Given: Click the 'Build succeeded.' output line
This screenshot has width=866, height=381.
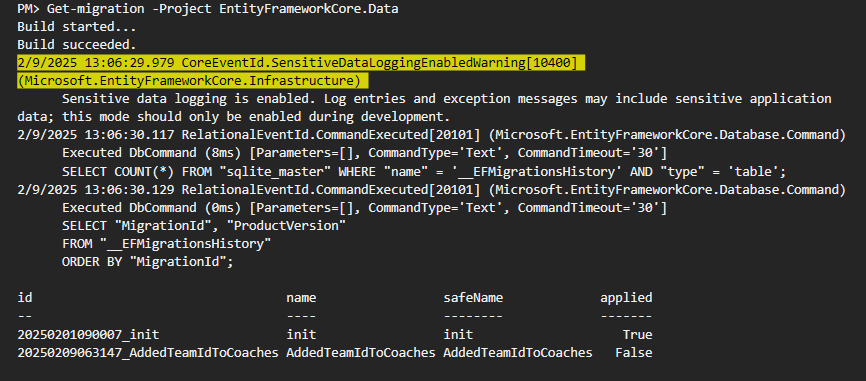Looking at the screenshot, I should [77, 45].
